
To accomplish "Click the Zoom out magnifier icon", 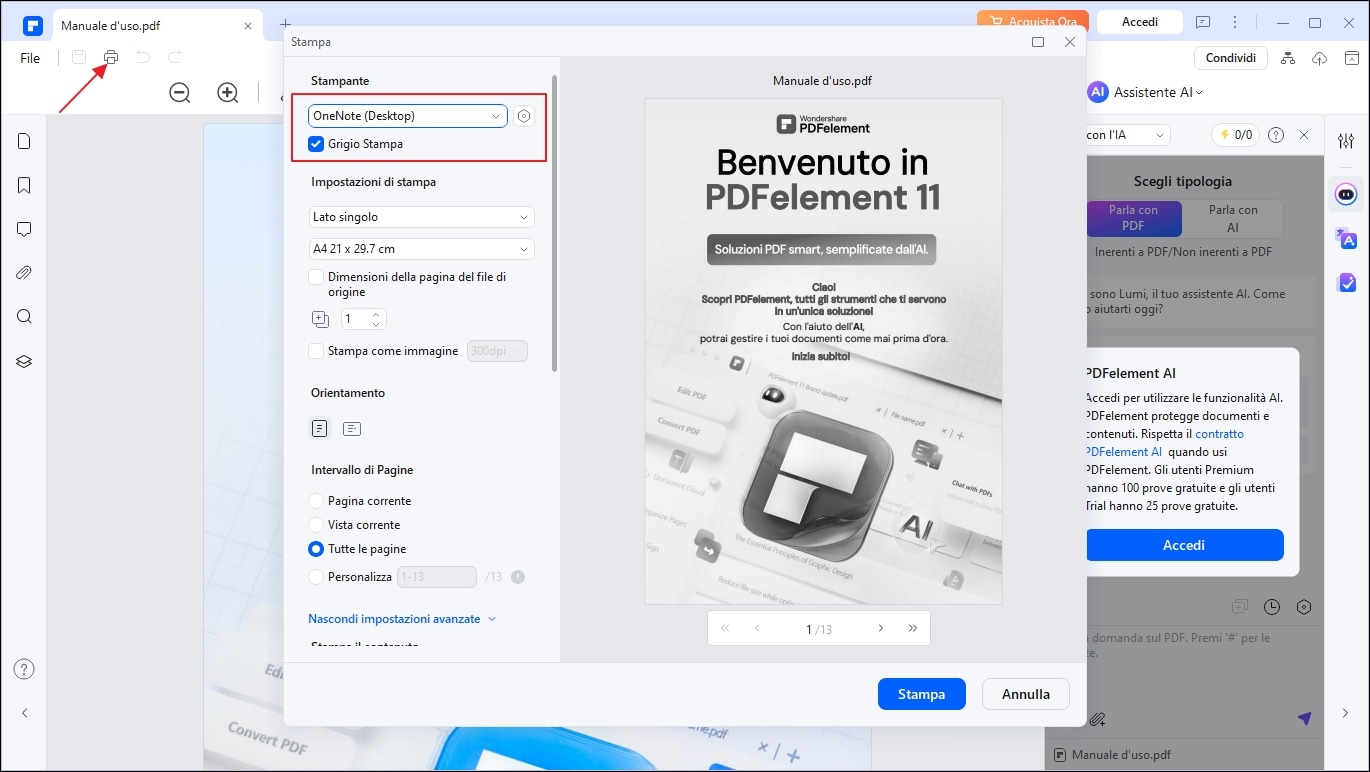I will pos(180,93).
